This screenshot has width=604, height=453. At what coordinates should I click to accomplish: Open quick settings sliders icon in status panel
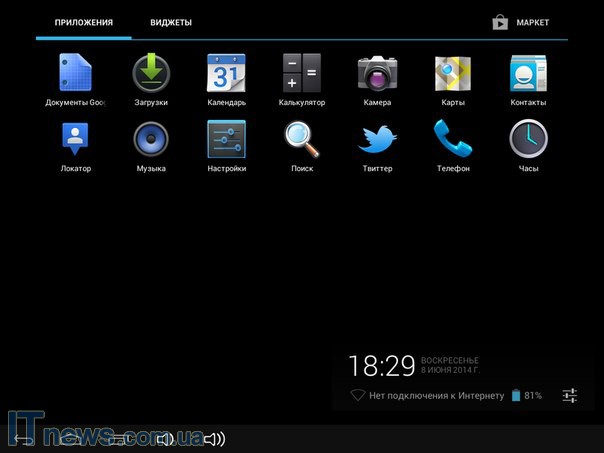(x=569, y=396)
